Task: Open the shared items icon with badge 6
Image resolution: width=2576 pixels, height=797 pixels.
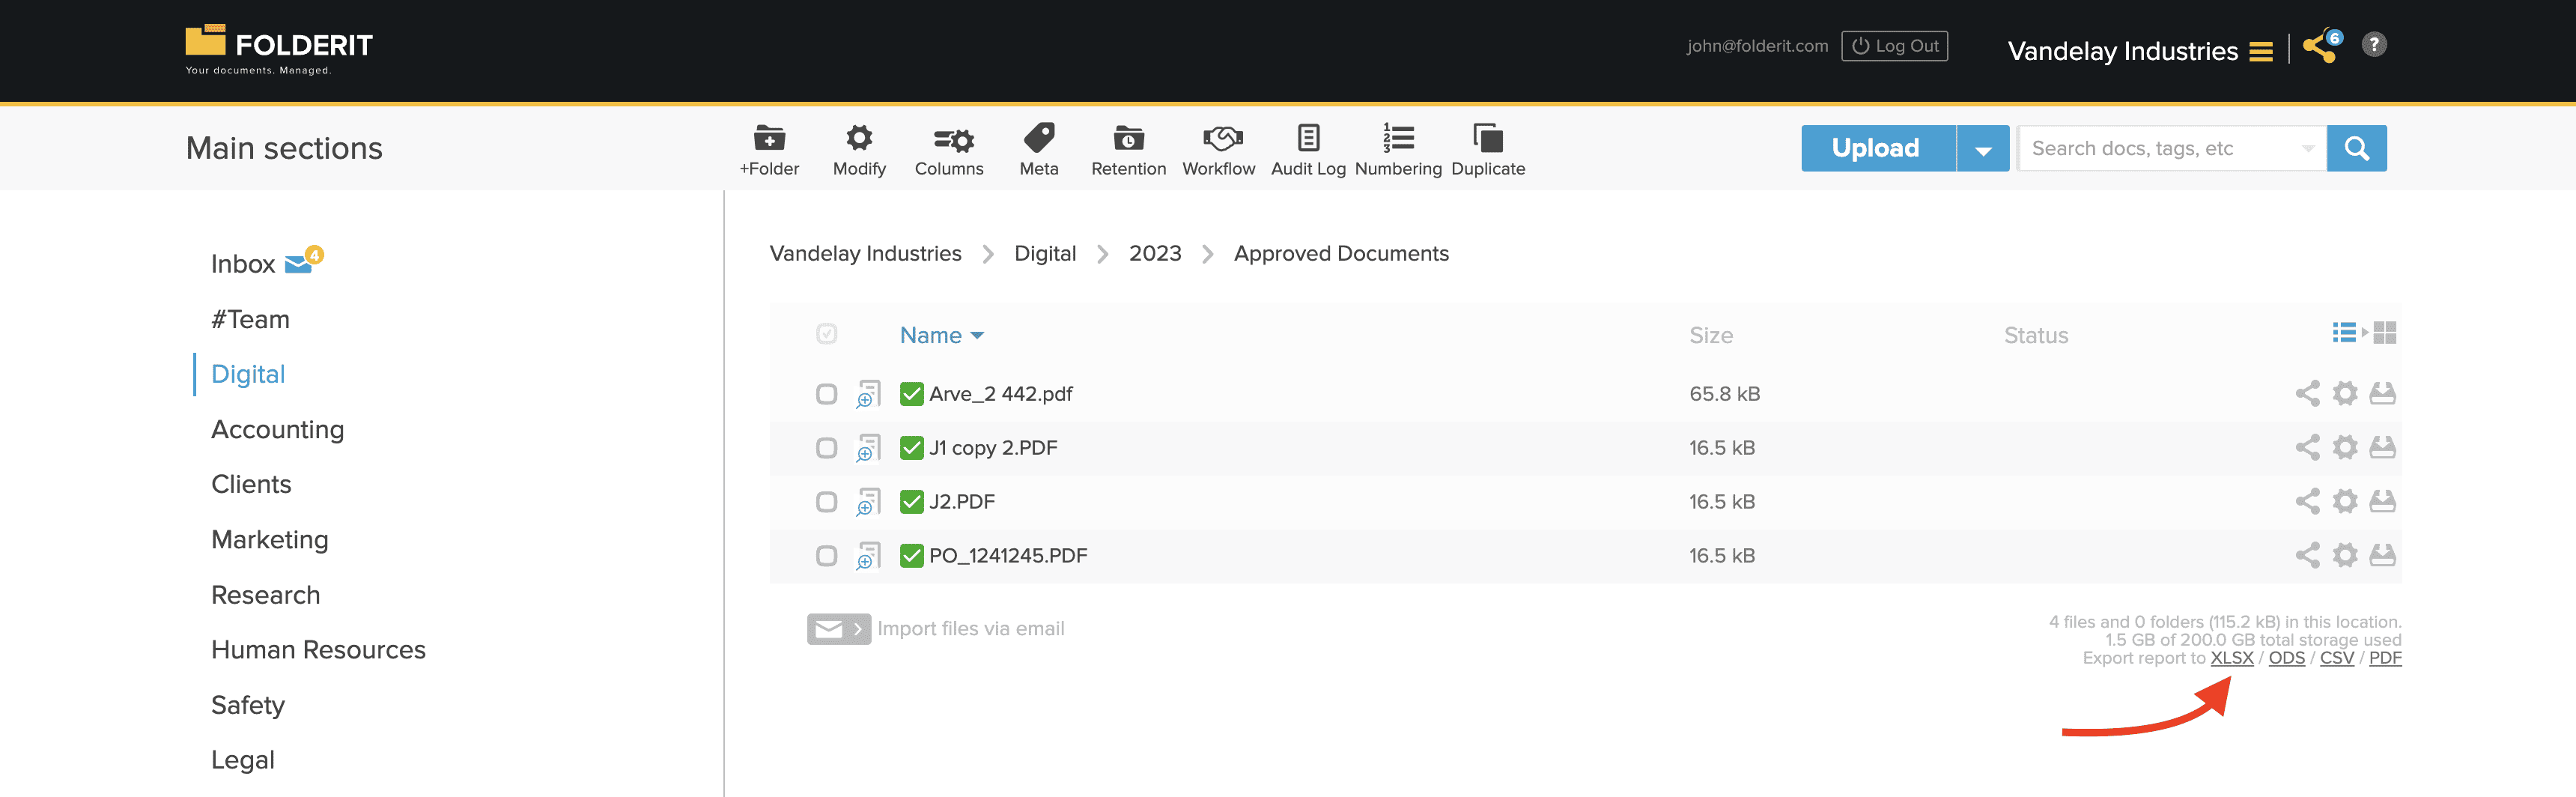Action: tap(2322, 46)
